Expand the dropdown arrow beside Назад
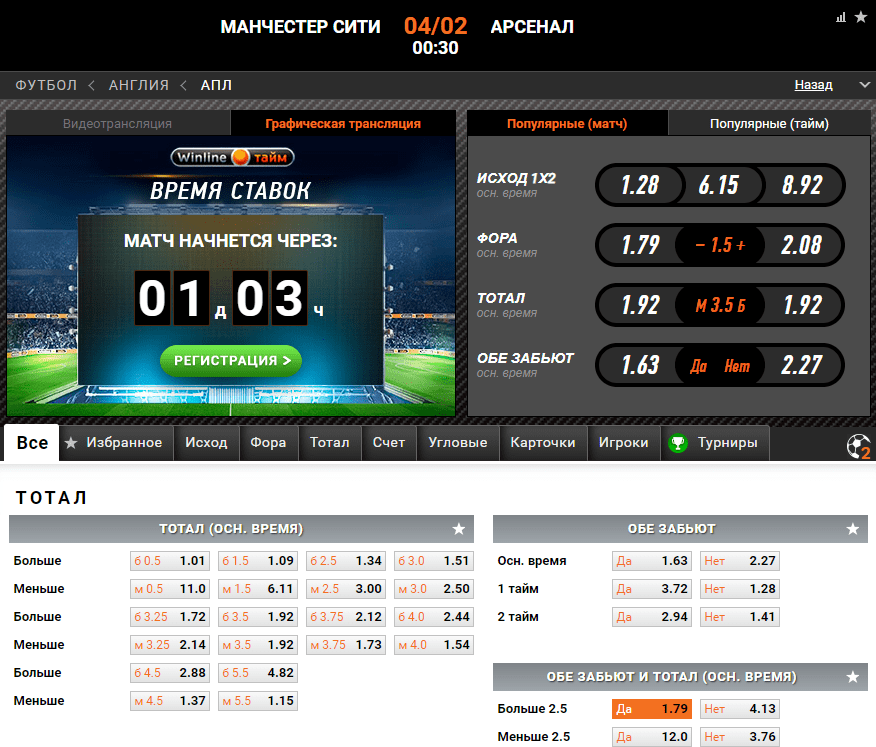This screenshot has height=747, width=876. [x=864, y=85]
